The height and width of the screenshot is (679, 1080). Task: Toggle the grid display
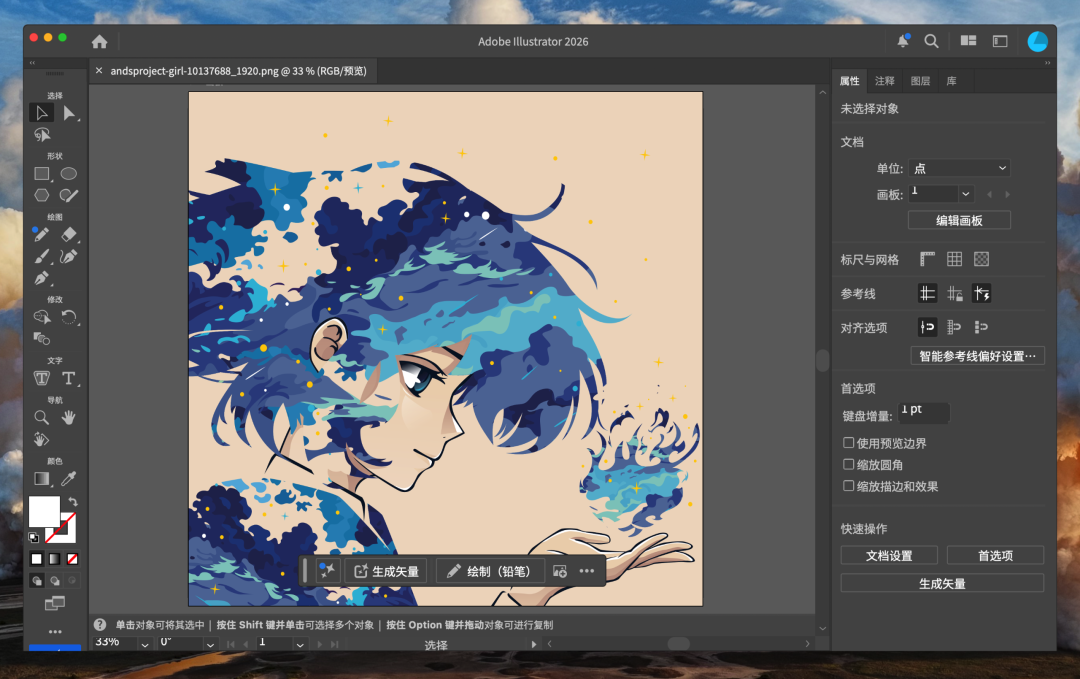pos(954,259)
